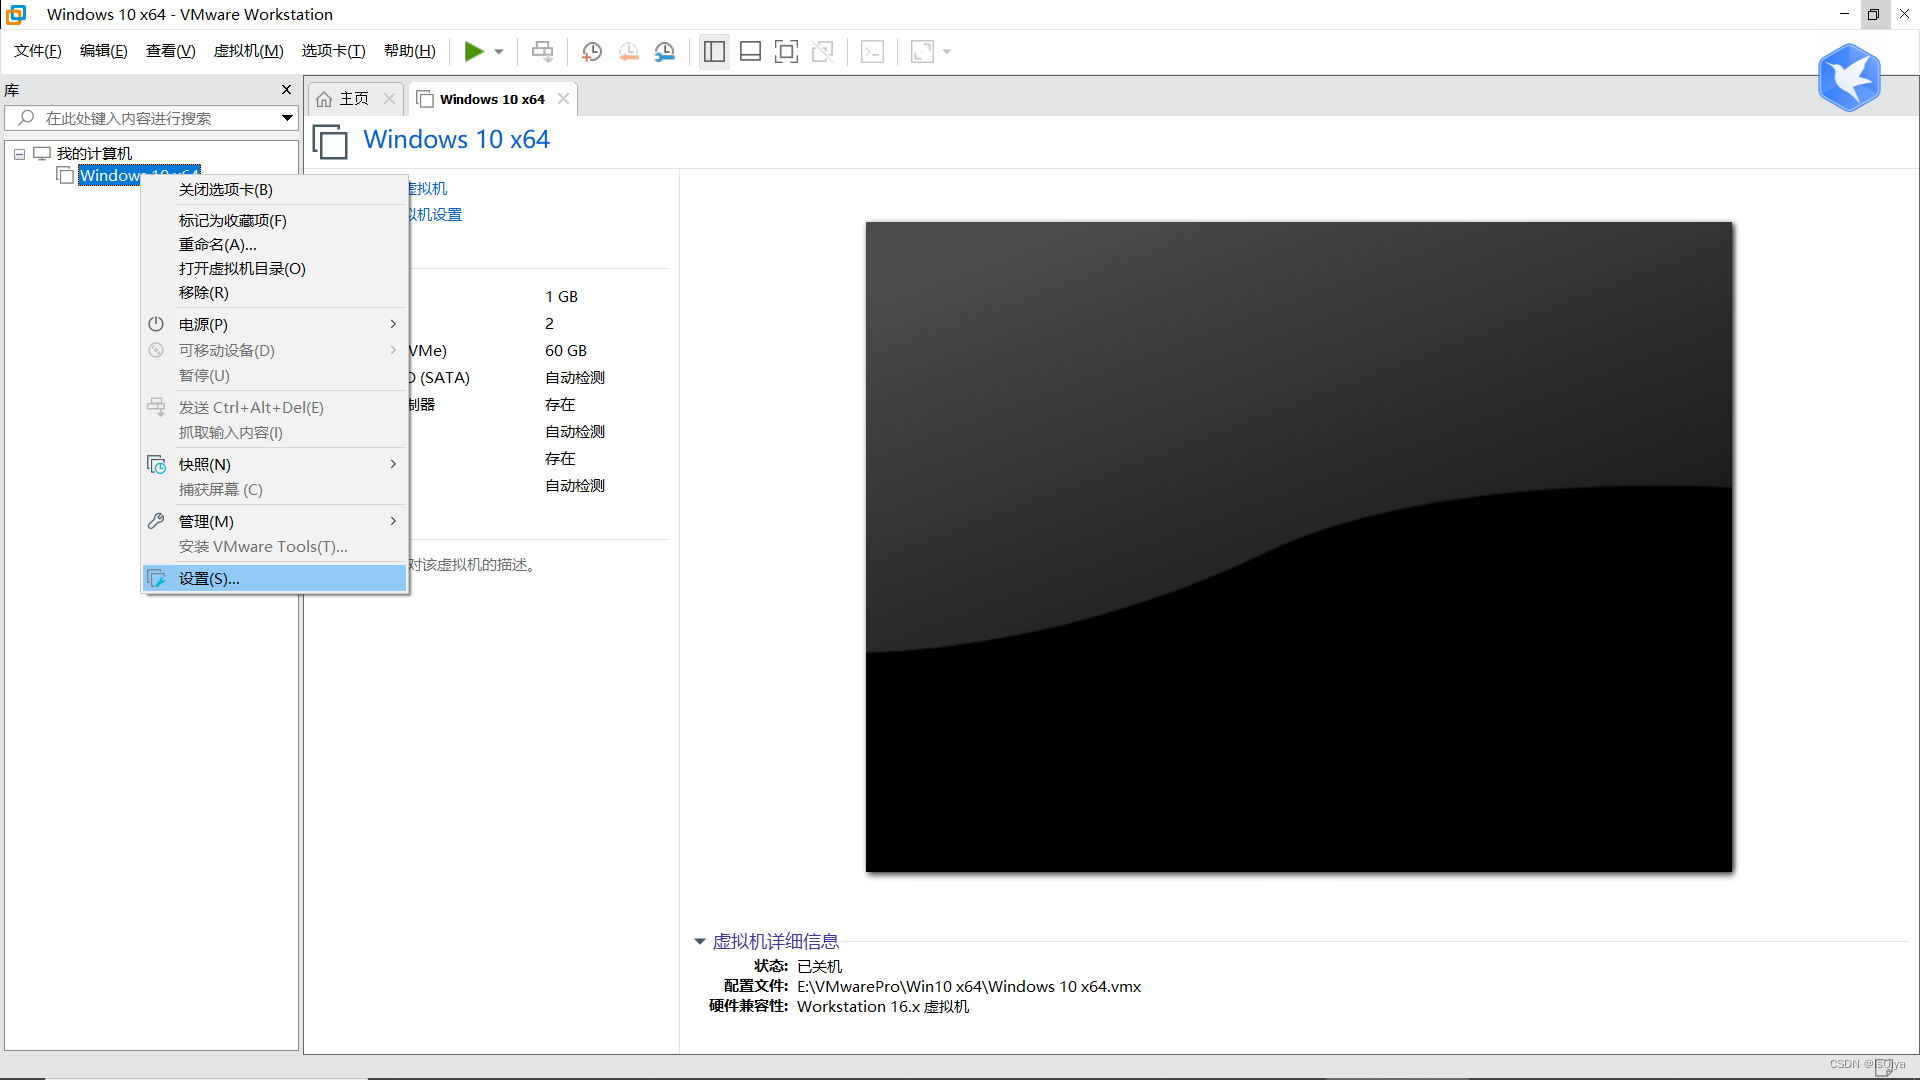Viewport: 1920px width, 1080px height.
Task: Click the large VM icon beside title
Action: 330,142
